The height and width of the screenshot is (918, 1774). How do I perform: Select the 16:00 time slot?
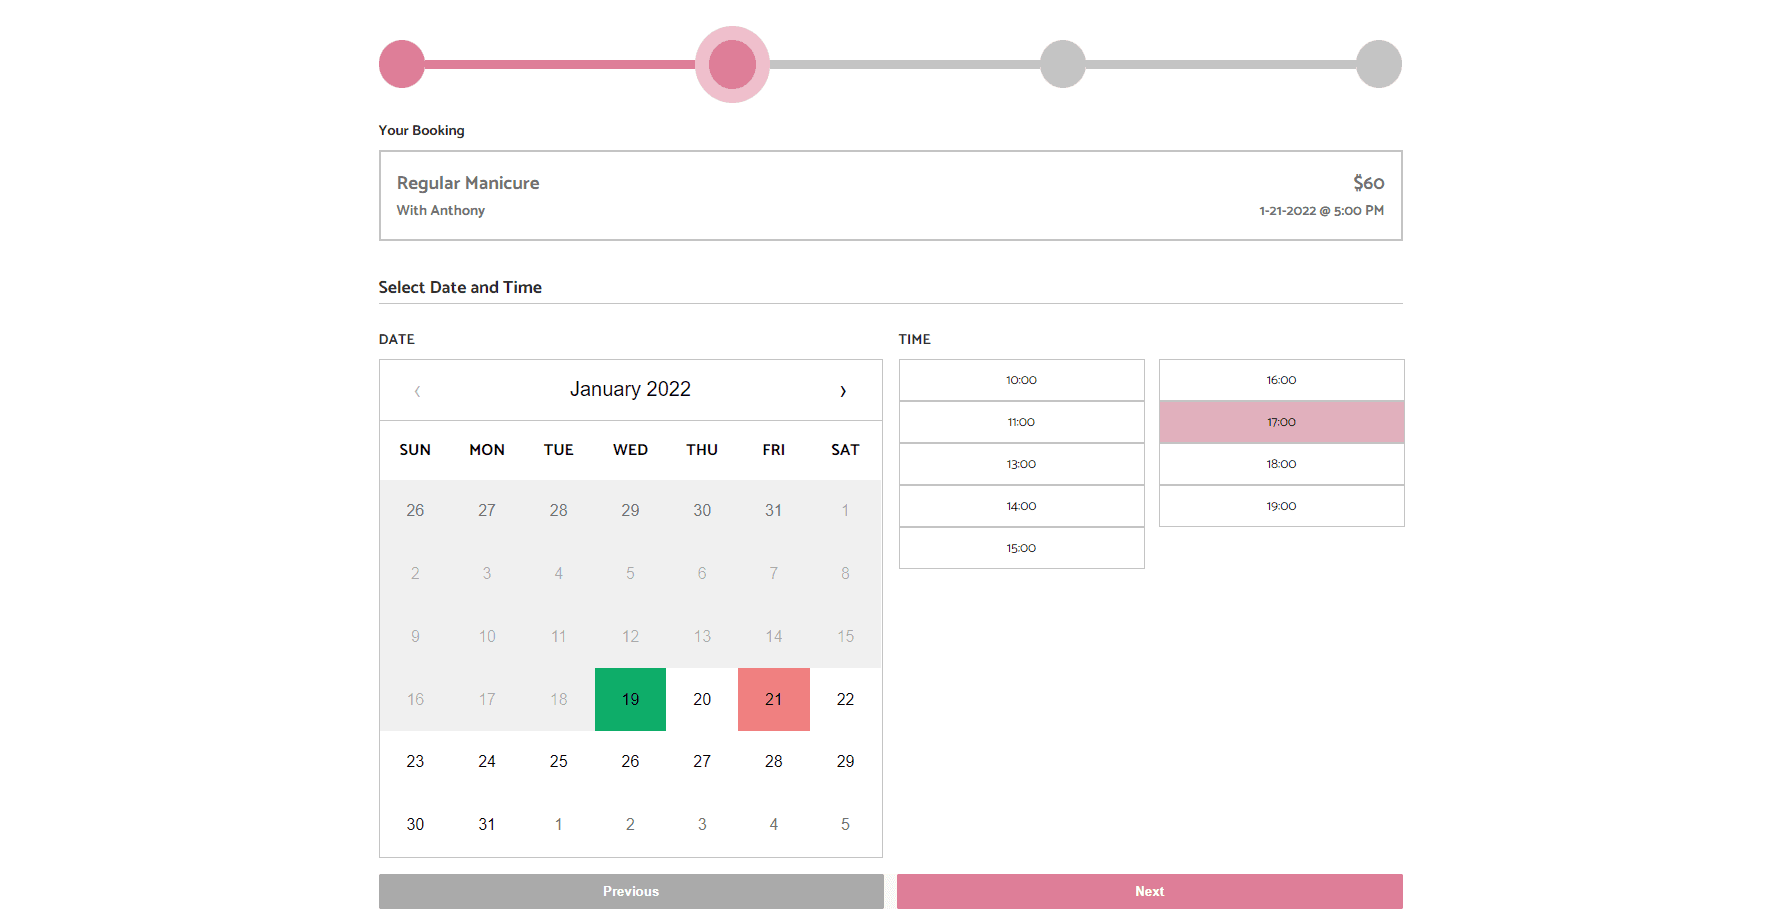click(x=1281, y=380)
